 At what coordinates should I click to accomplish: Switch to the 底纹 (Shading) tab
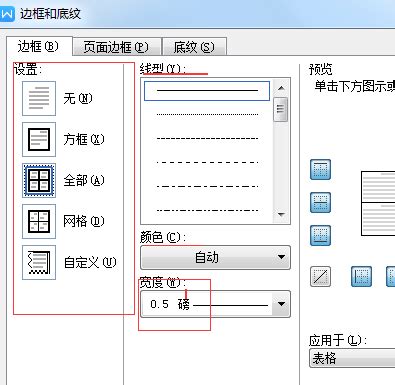(x=194, y=47)
